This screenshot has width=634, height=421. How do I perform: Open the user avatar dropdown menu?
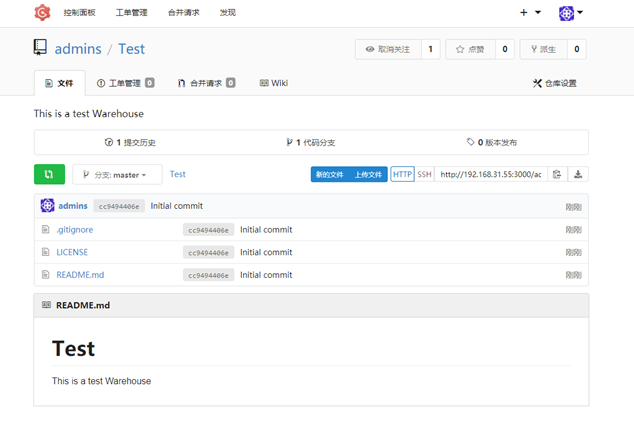pyautogui.click(x=571, y=13)
